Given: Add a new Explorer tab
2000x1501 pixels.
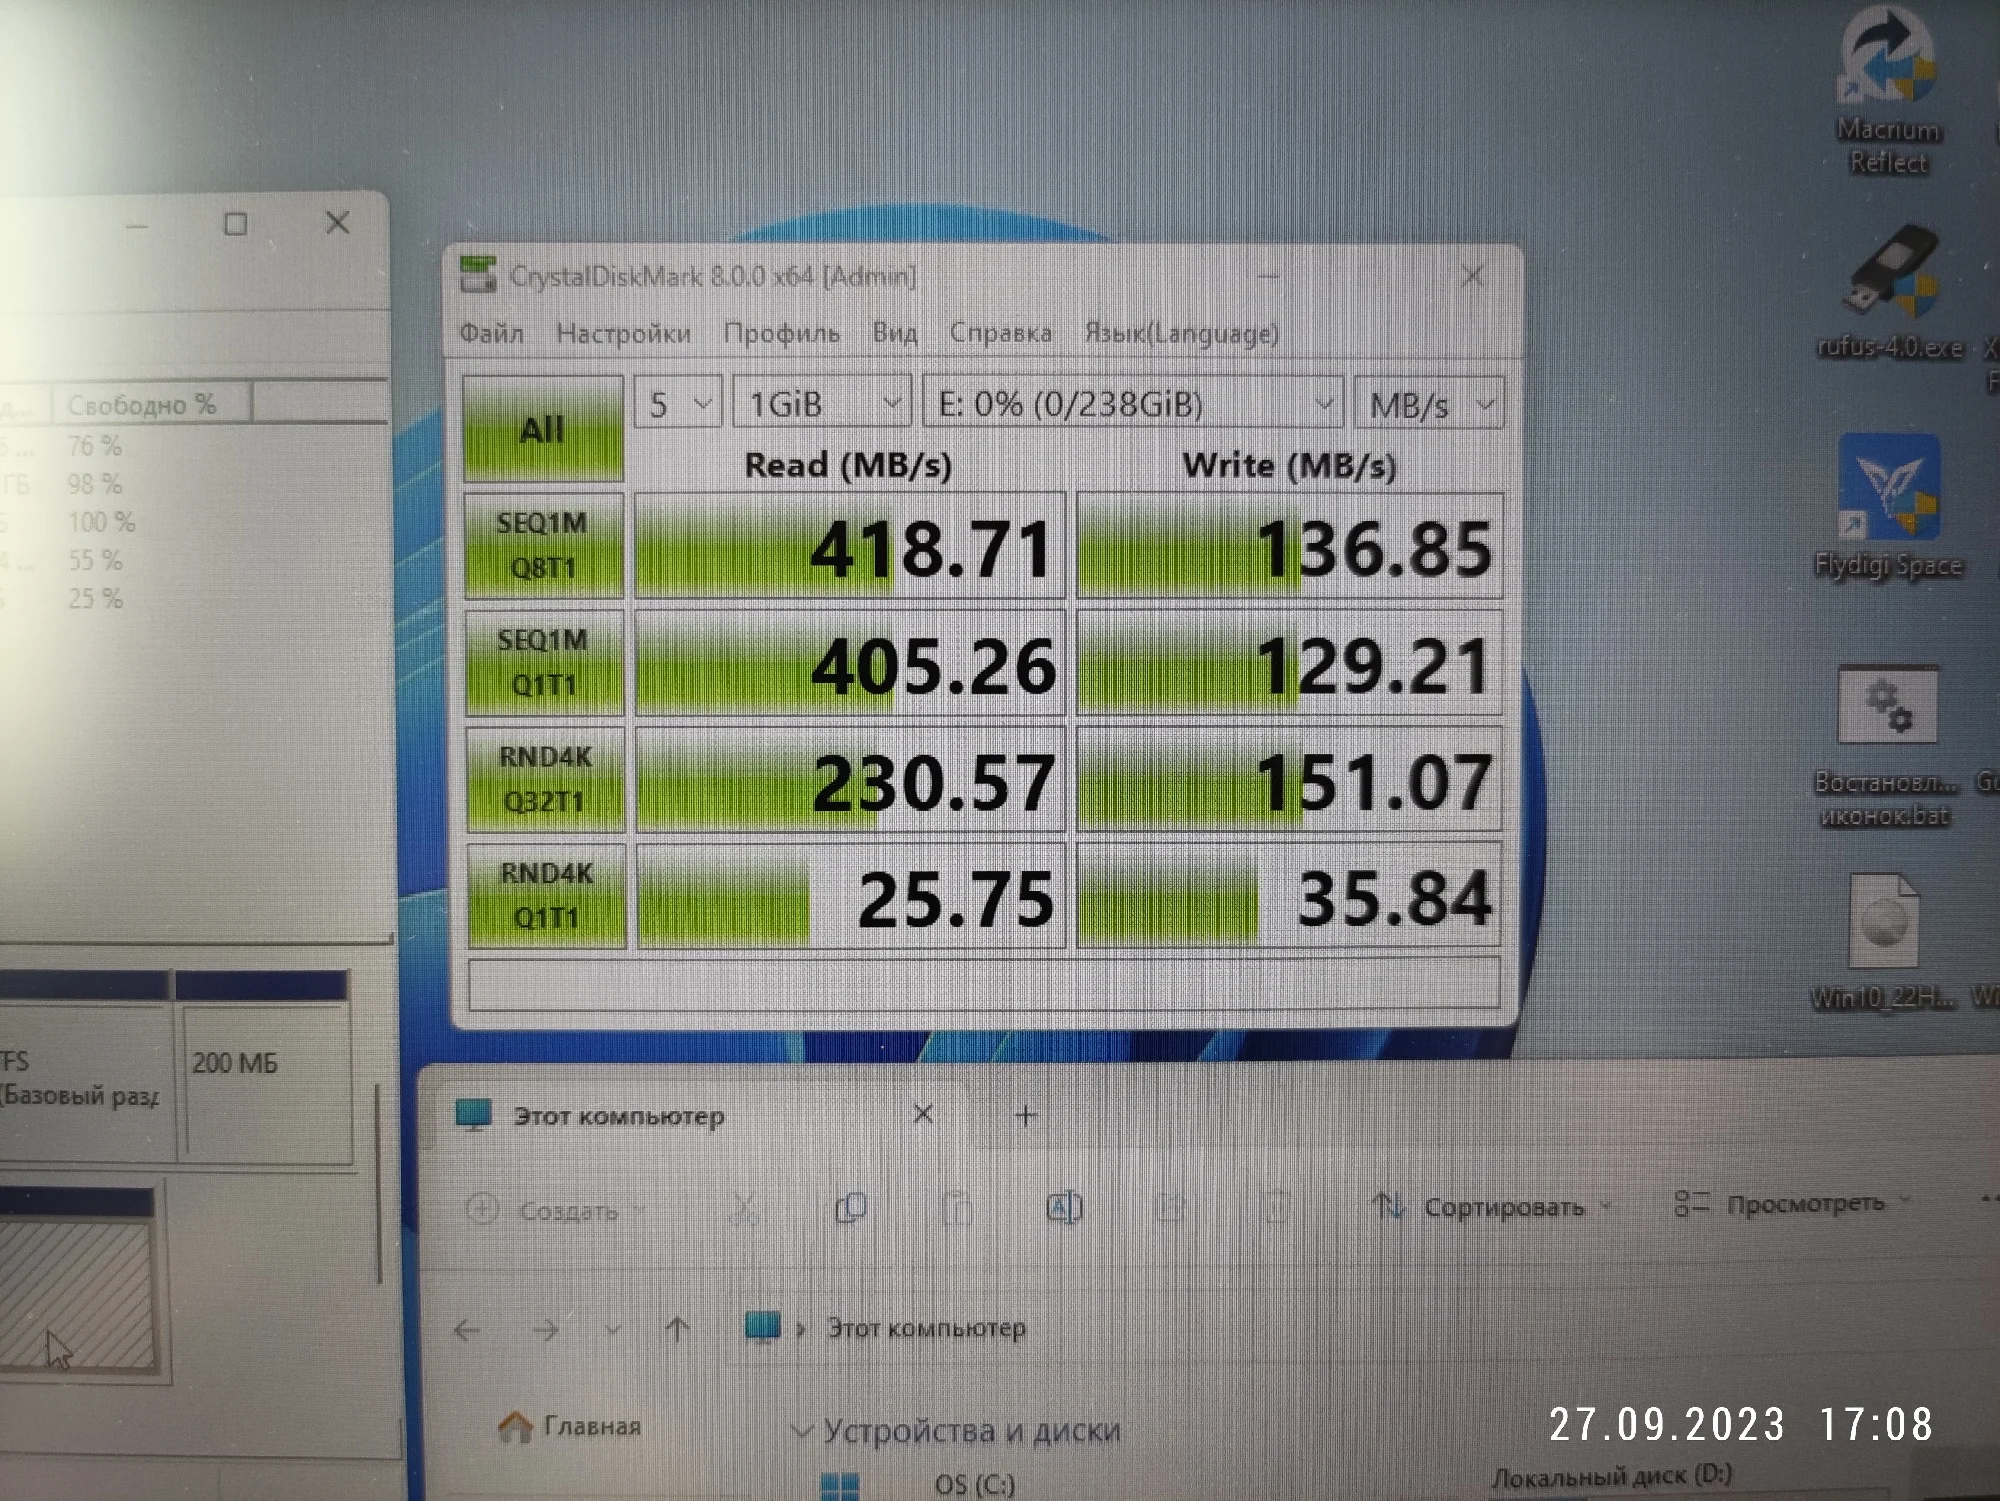Looking at the screenshot, I should pyautogui.click(x=1025, y=1114).
